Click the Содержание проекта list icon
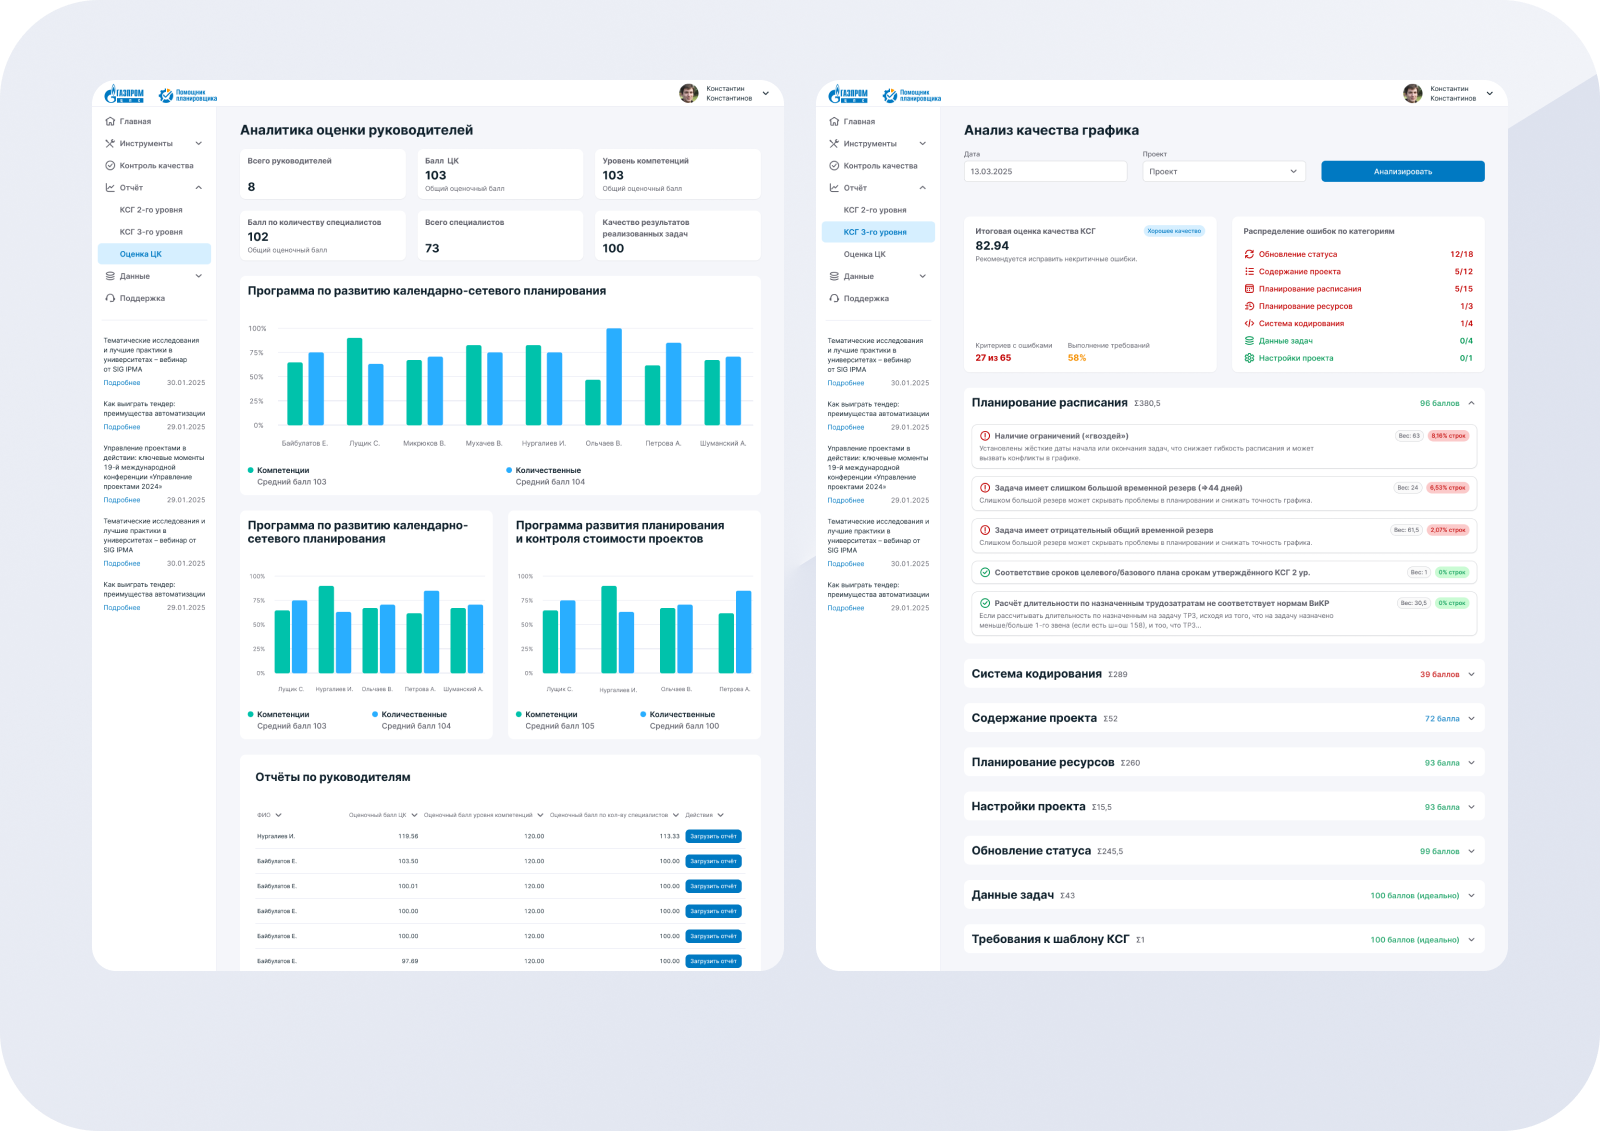 1249,272
